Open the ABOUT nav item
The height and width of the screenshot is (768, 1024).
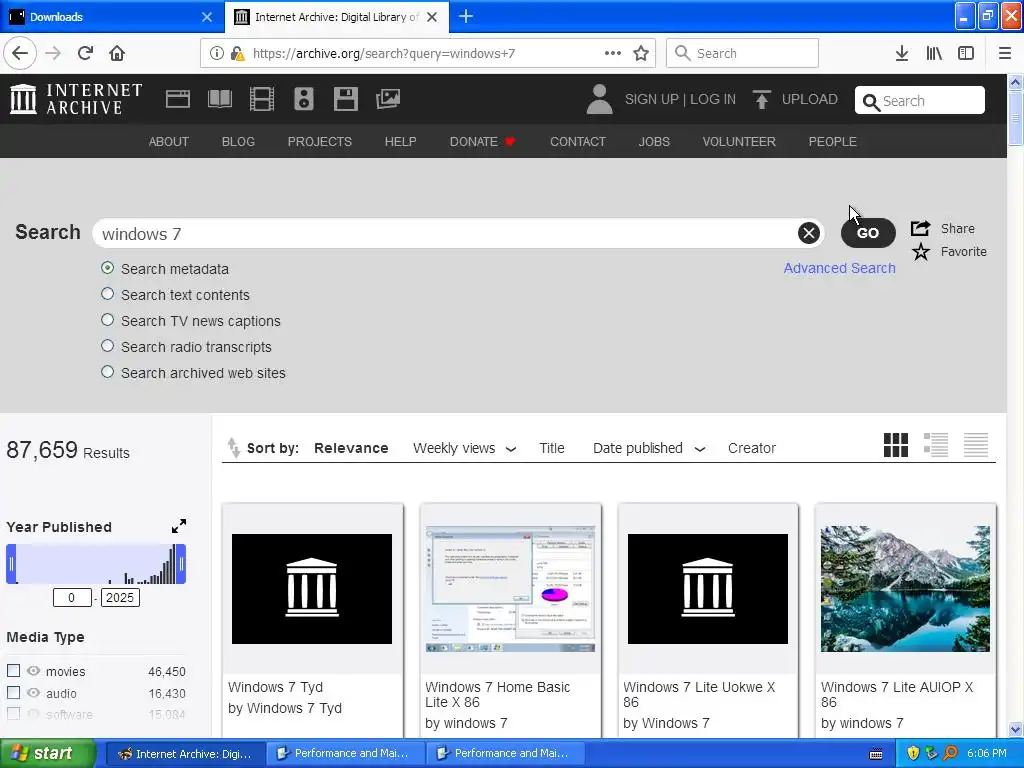(168, 142)
